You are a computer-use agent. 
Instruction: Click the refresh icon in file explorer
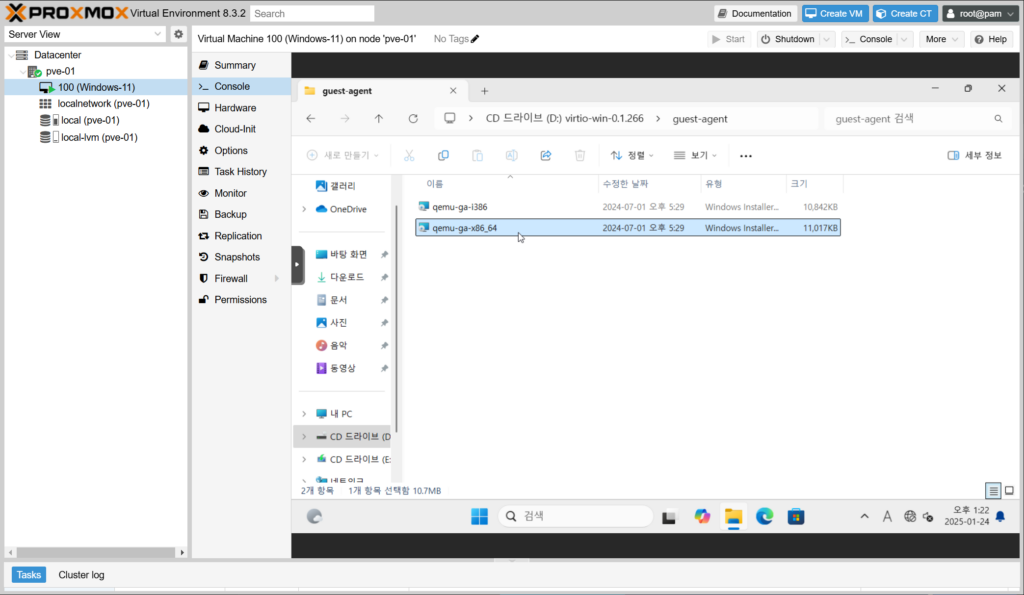point(413,118)
